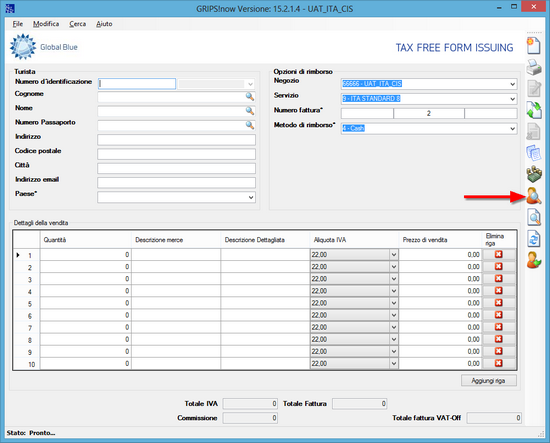Open the Metodo di rimborso dropdown
Viewport: 550px width, 443px height.
click(512, 129)
